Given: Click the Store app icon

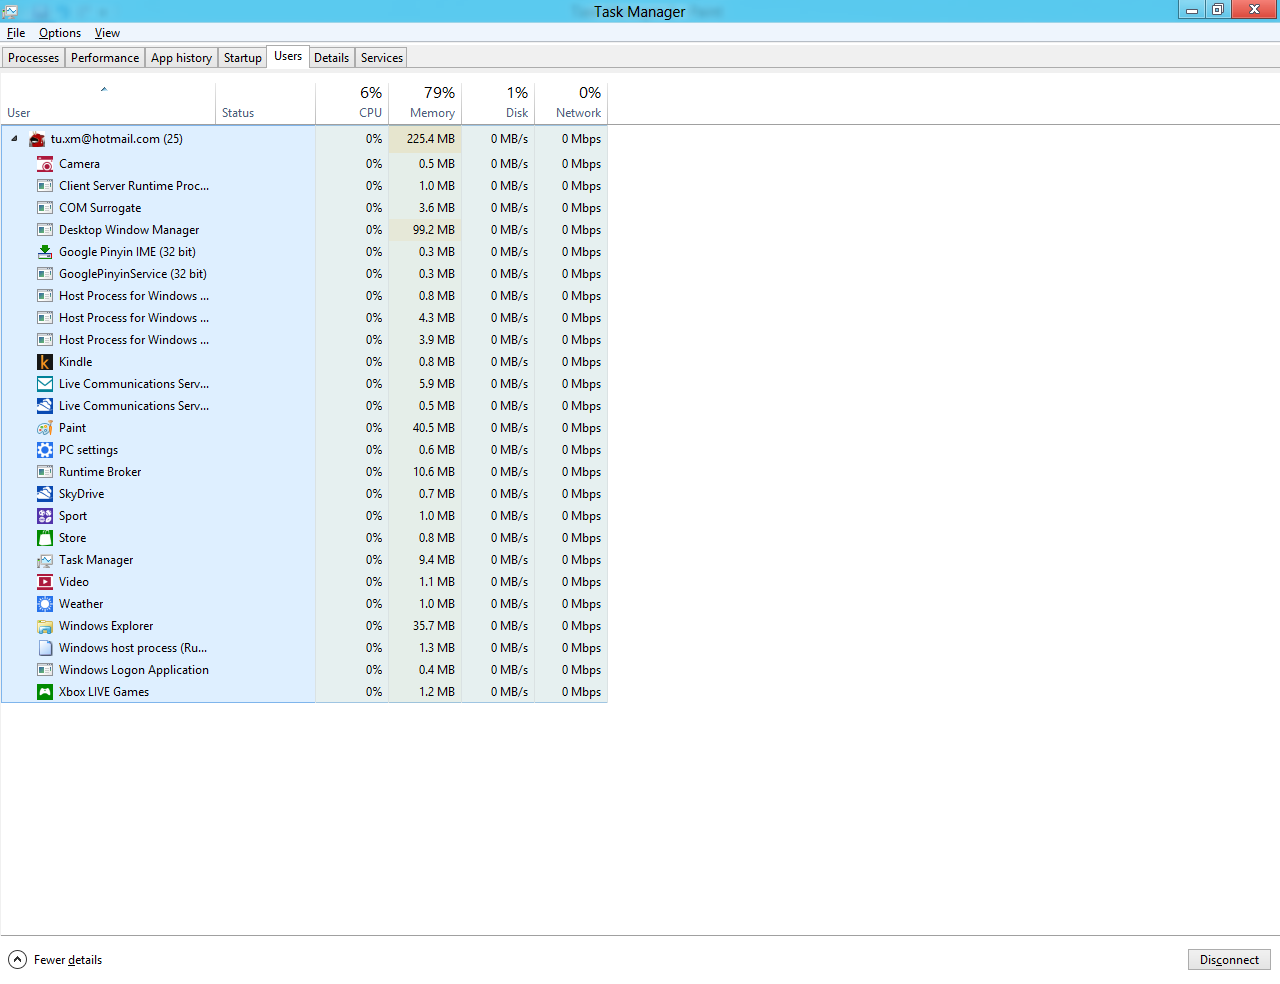Looking at the screenshot, I should tap(45, 538).
